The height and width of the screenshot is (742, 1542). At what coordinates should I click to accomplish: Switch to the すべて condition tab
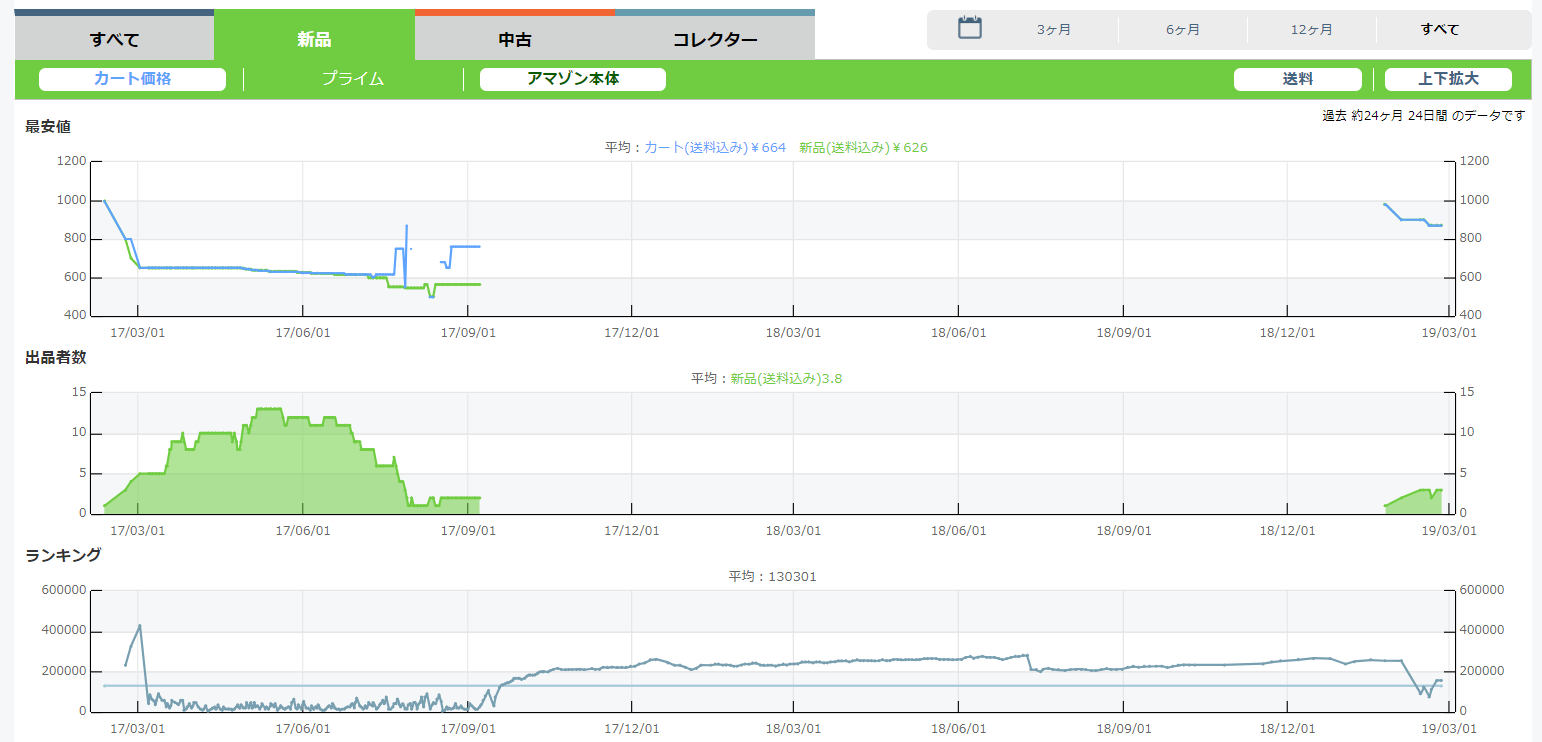pos(114,40)
